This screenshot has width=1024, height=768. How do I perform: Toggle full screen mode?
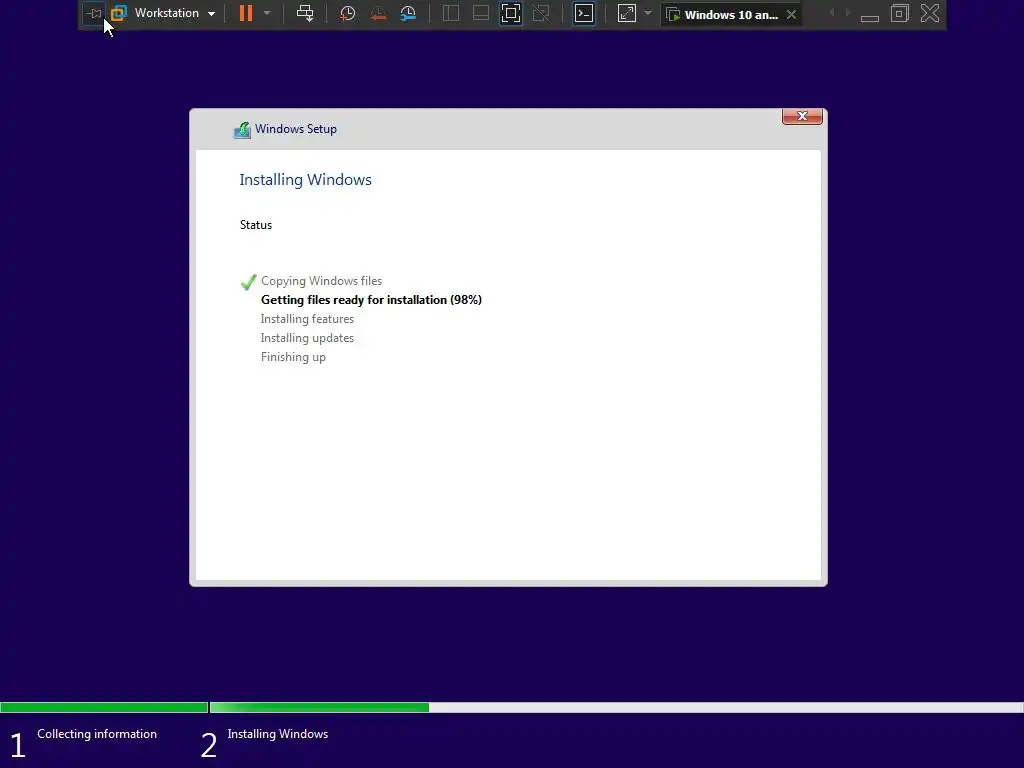pos(511,13)
